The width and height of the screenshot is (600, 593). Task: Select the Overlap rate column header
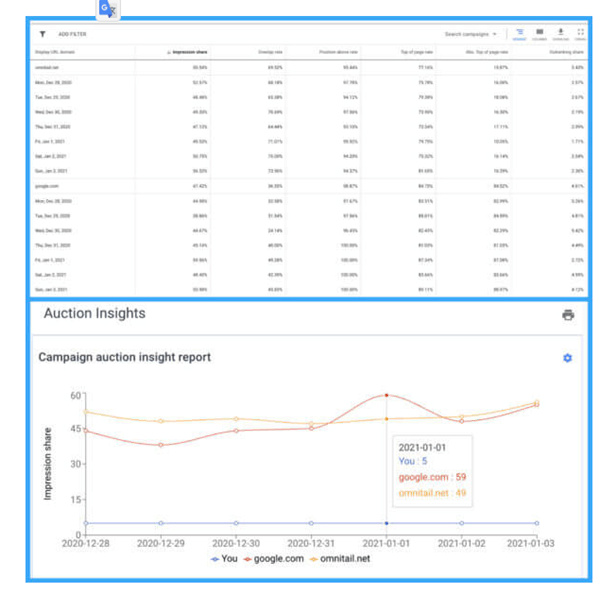pyautogui.click(x=271, y=51)
